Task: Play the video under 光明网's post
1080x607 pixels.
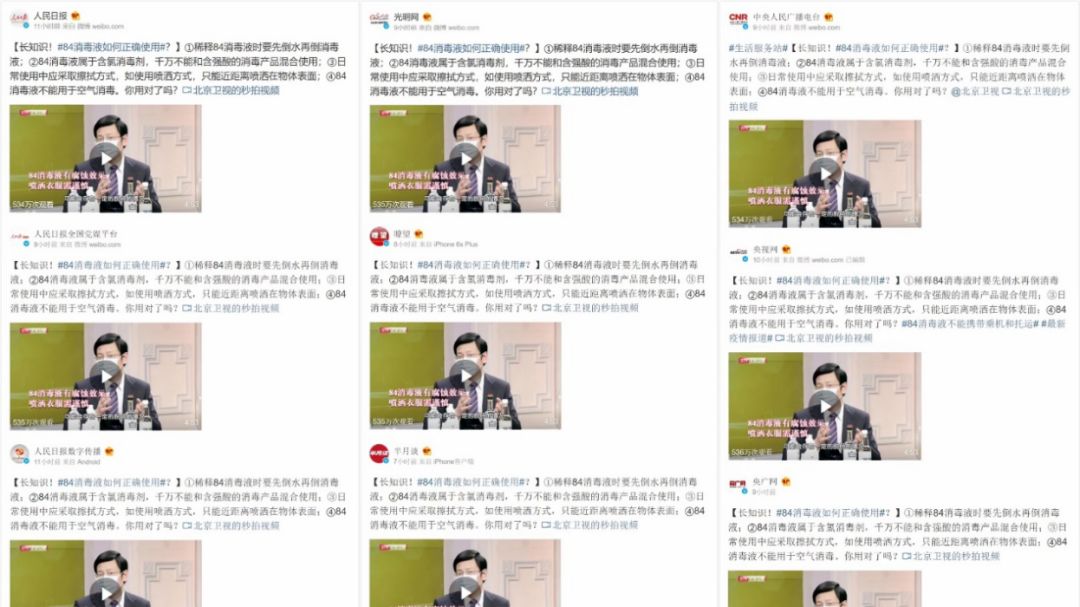Action: point(465,158)
